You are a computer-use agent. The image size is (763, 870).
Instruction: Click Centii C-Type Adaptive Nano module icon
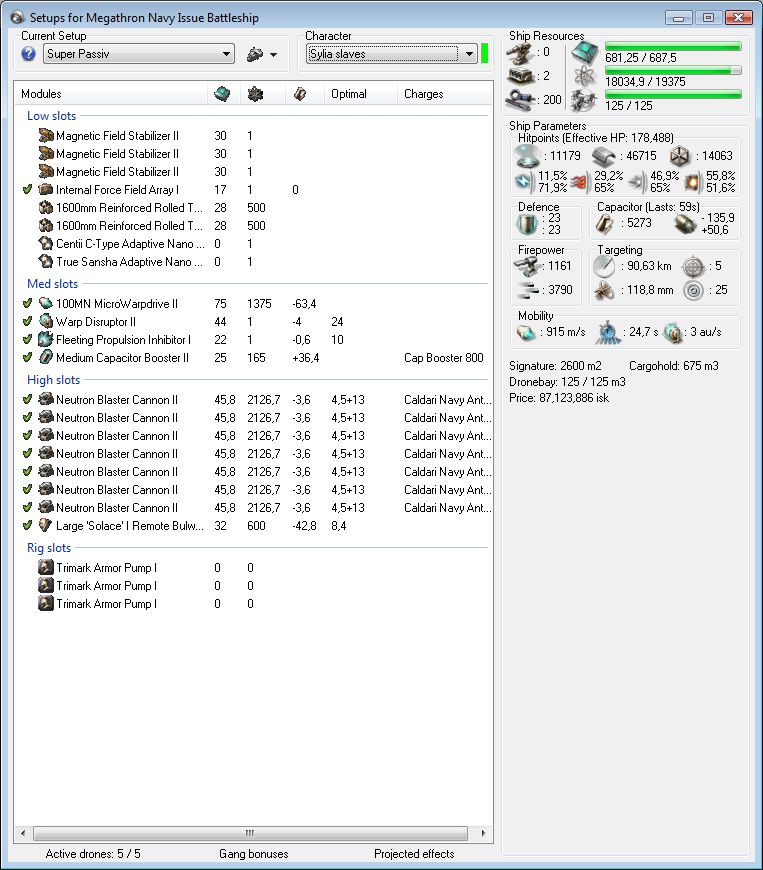click(x=46, y=244)
